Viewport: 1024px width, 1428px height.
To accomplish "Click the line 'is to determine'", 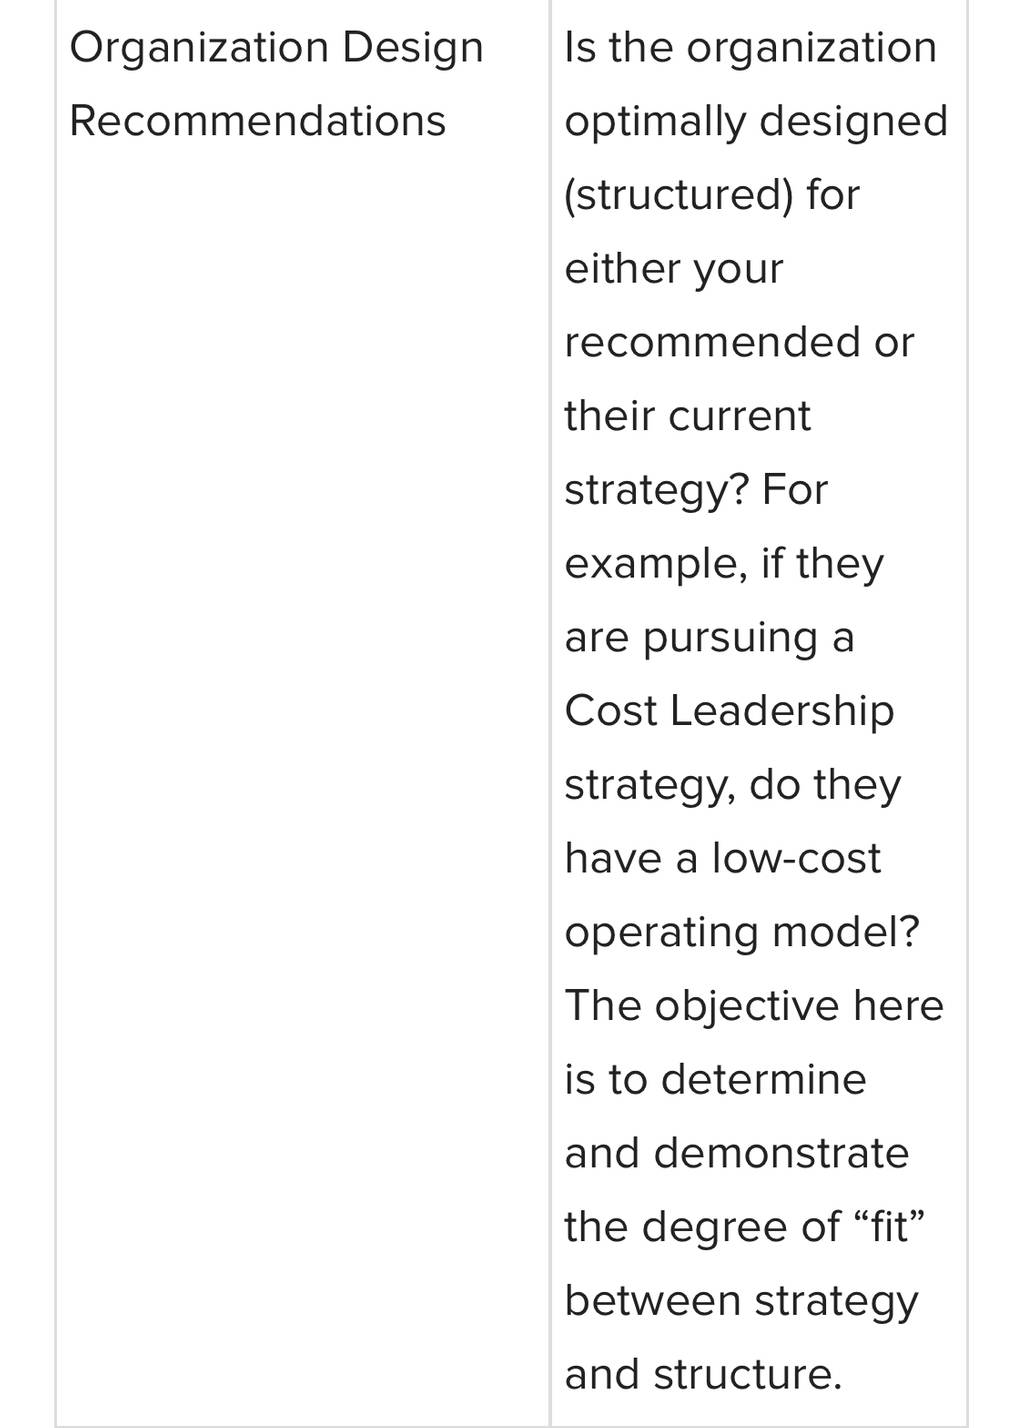I will pyautogui.click(x=715, y=1080).
